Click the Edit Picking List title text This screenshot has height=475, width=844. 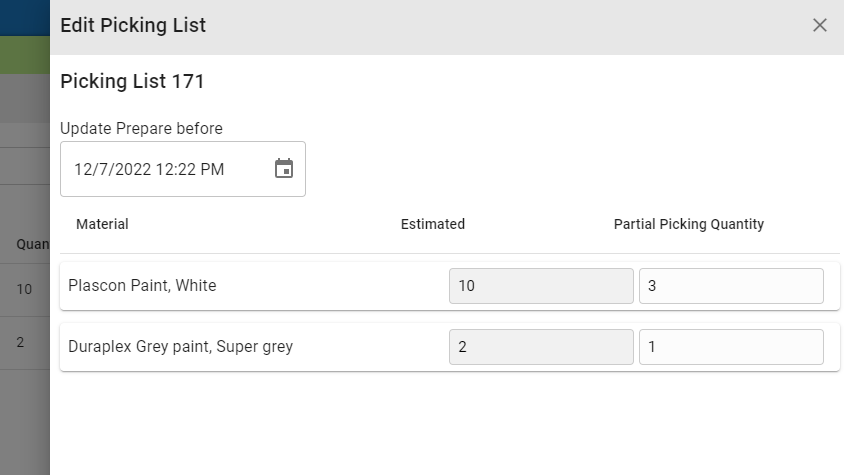click(x=133, y=25)
